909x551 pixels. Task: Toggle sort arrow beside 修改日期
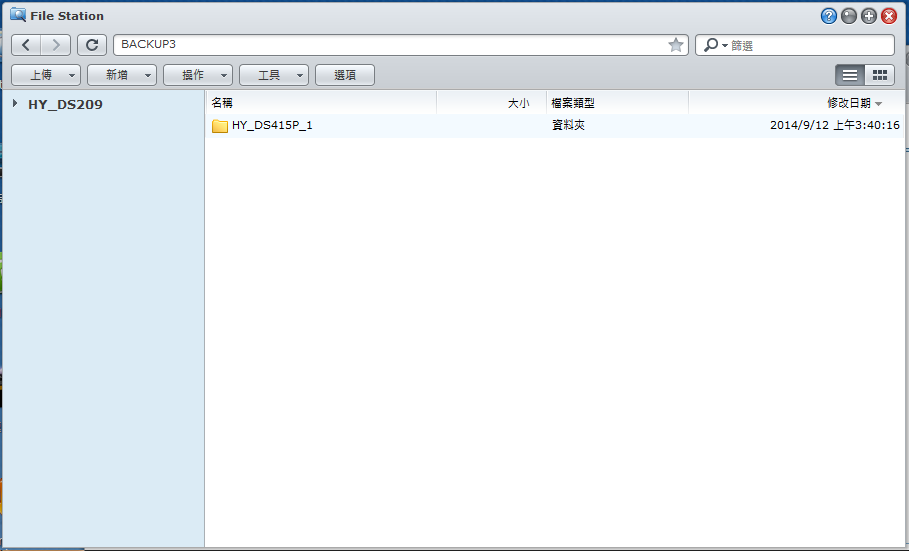[x=878, y=104]
